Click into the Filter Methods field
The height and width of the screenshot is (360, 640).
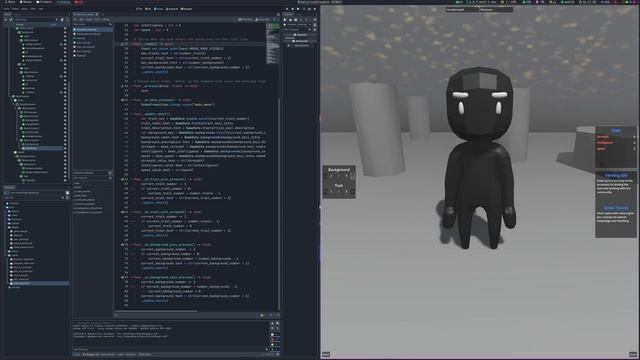coord(92,178)
